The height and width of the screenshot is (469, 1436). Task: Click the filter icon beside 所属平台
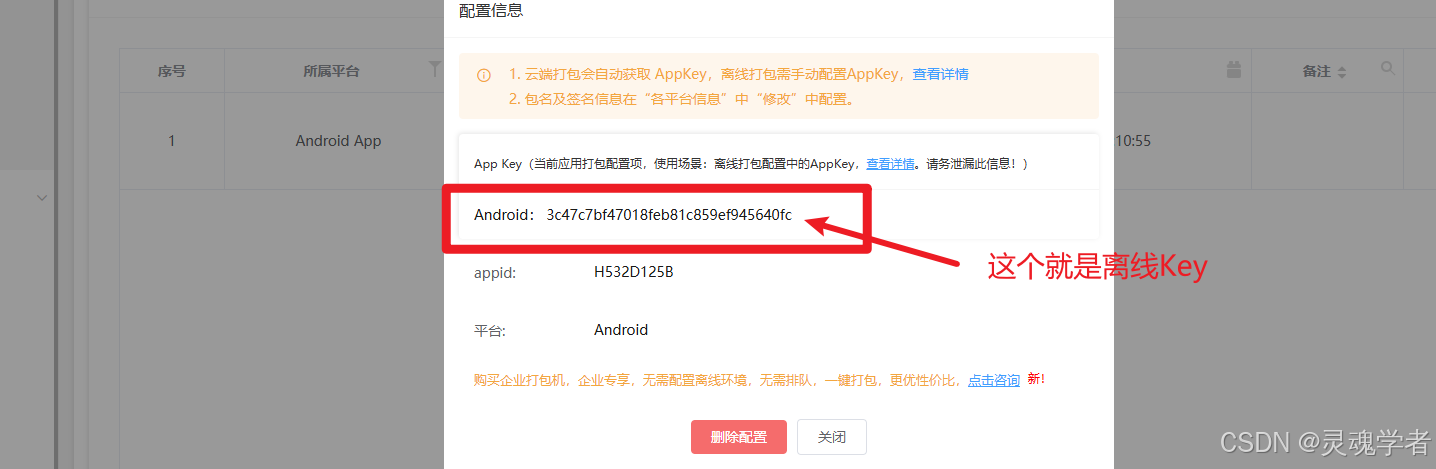click(x=434, y=70)
